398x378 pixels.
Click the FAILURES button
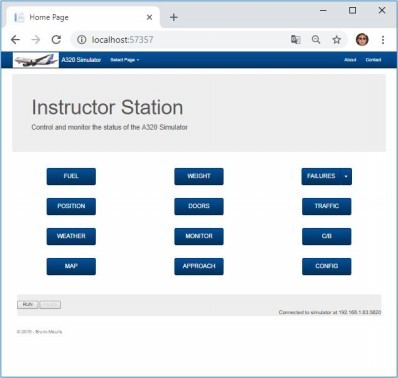(x=321, y=176)
